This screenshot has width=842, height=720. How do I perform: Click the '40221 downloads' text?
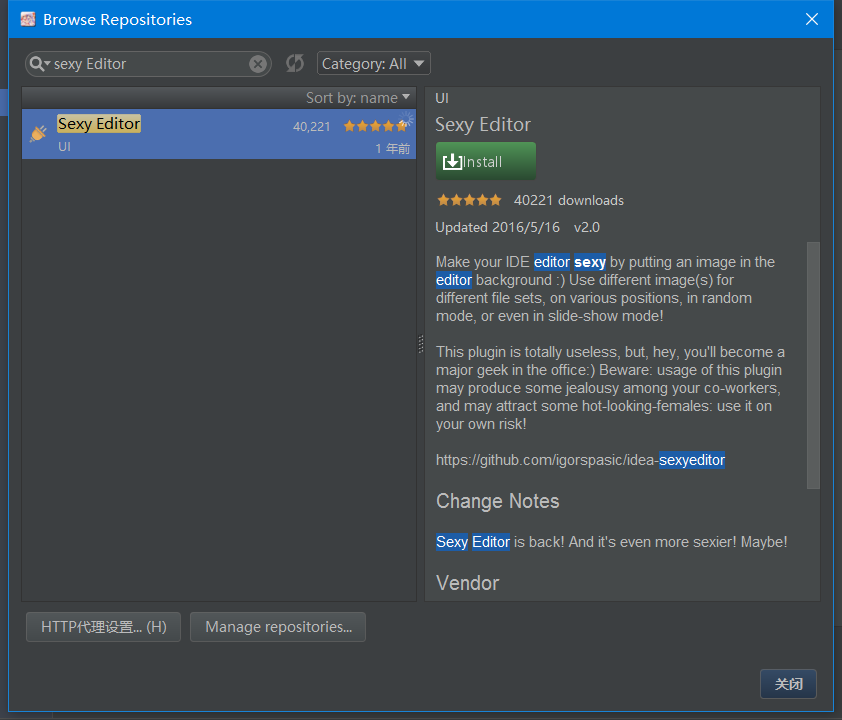[569, 200]
